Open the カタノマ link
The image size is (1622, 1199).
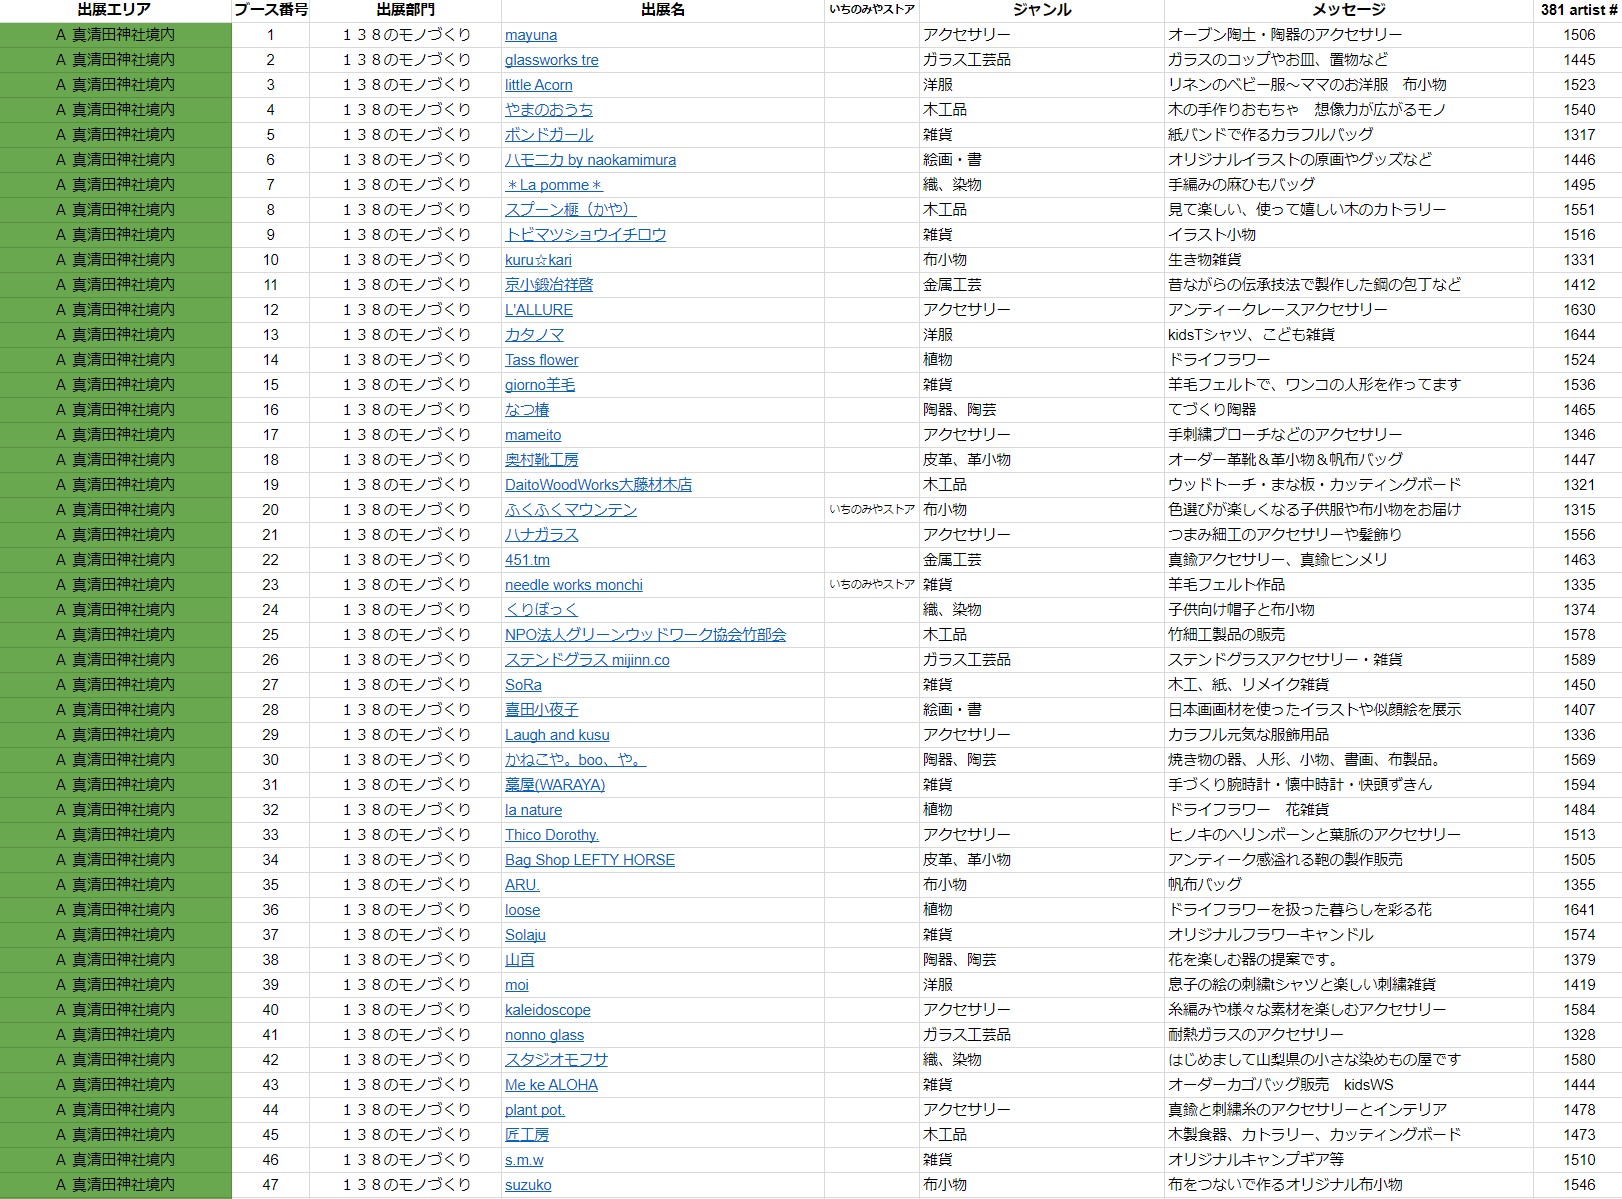pyautogui.click(x=534, y=335)
